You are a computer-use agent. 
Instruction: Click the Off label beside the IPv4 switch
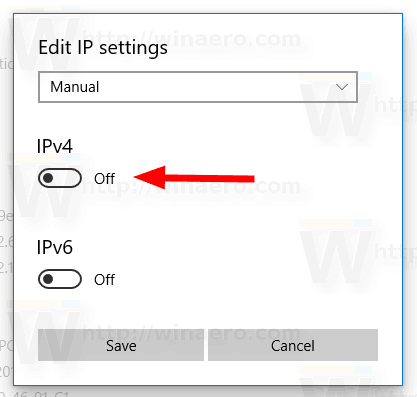click(104, 179)
